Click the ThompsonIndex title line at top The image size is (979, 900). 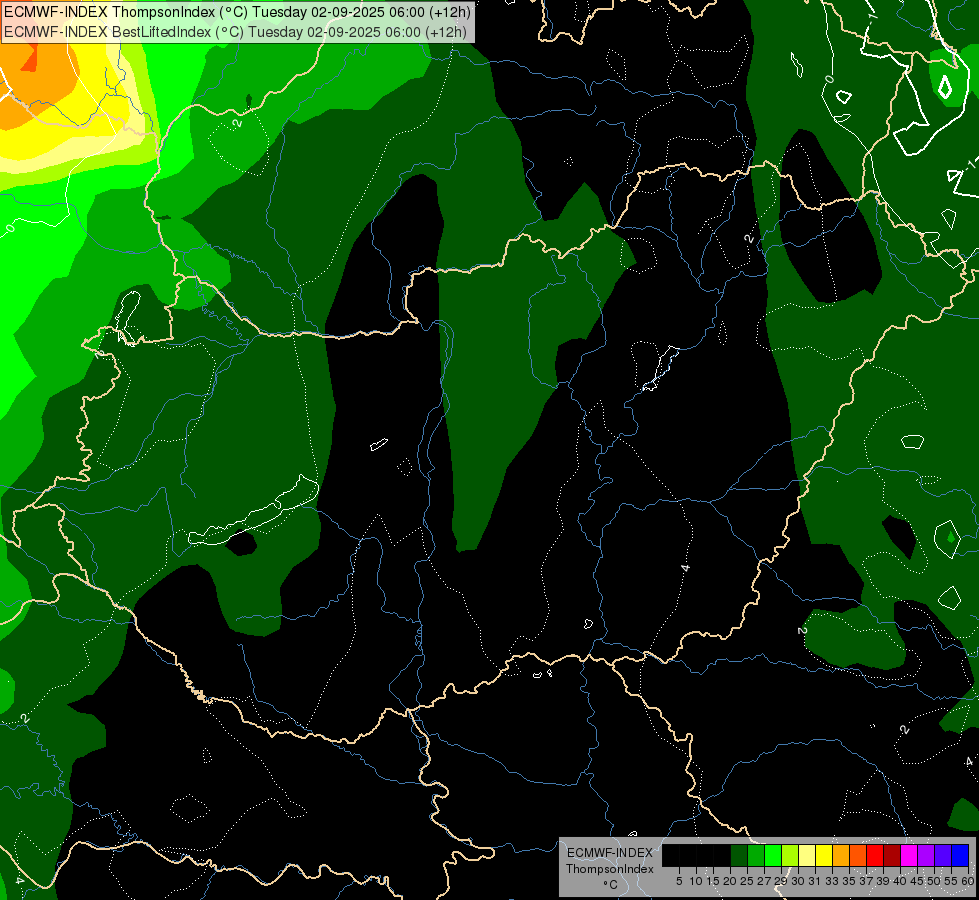[x=237, y=11]
